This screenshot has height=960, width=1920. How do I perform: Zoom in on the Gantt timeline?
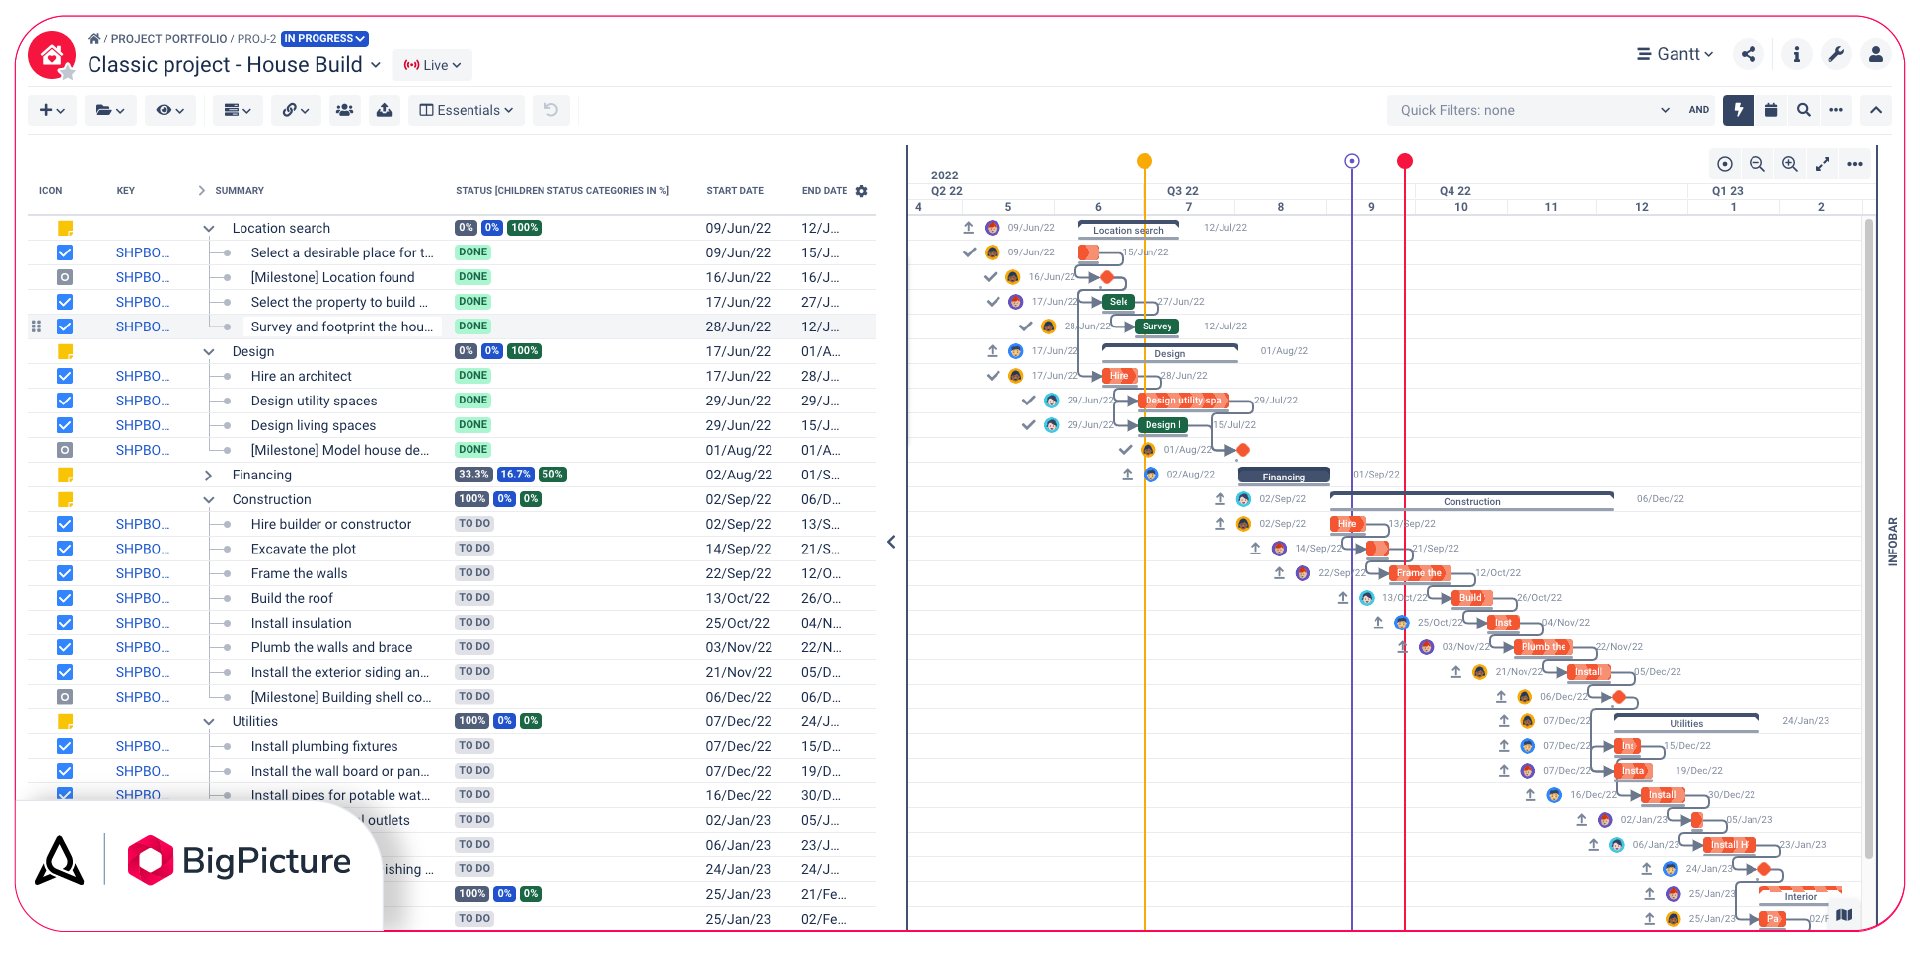coord(1790,163)
